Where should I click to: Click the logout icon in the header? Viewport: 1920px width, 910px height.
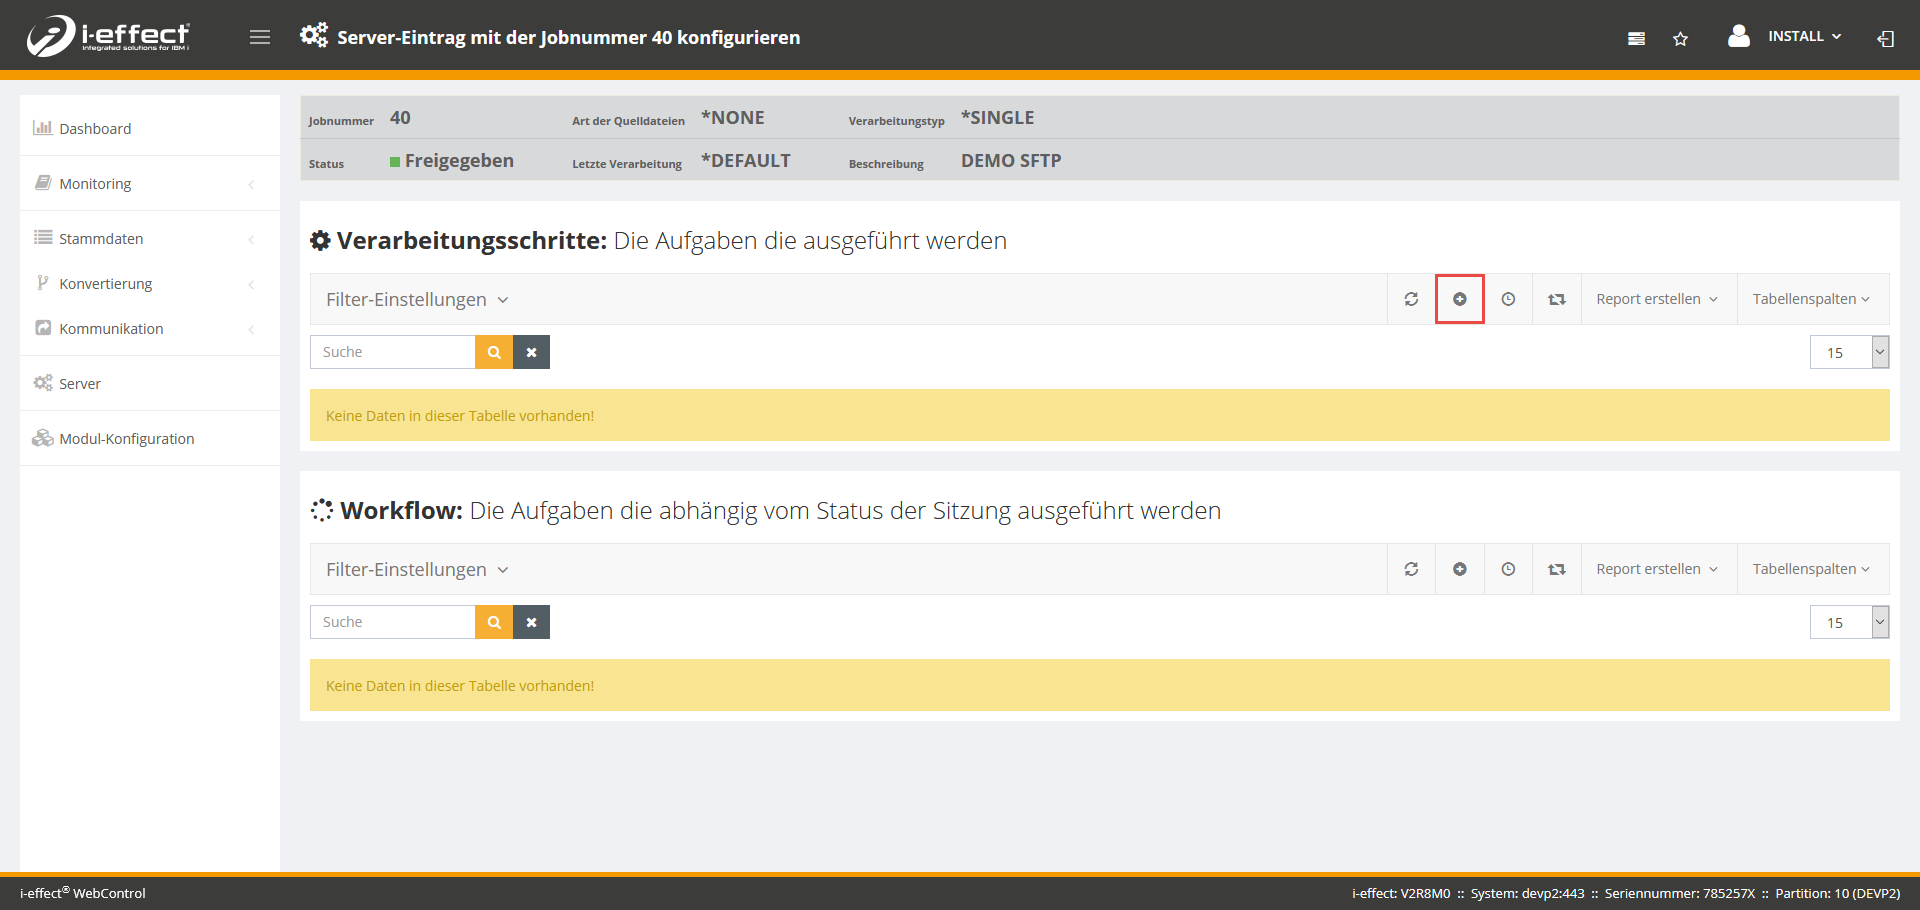(x=1885, y=38)
